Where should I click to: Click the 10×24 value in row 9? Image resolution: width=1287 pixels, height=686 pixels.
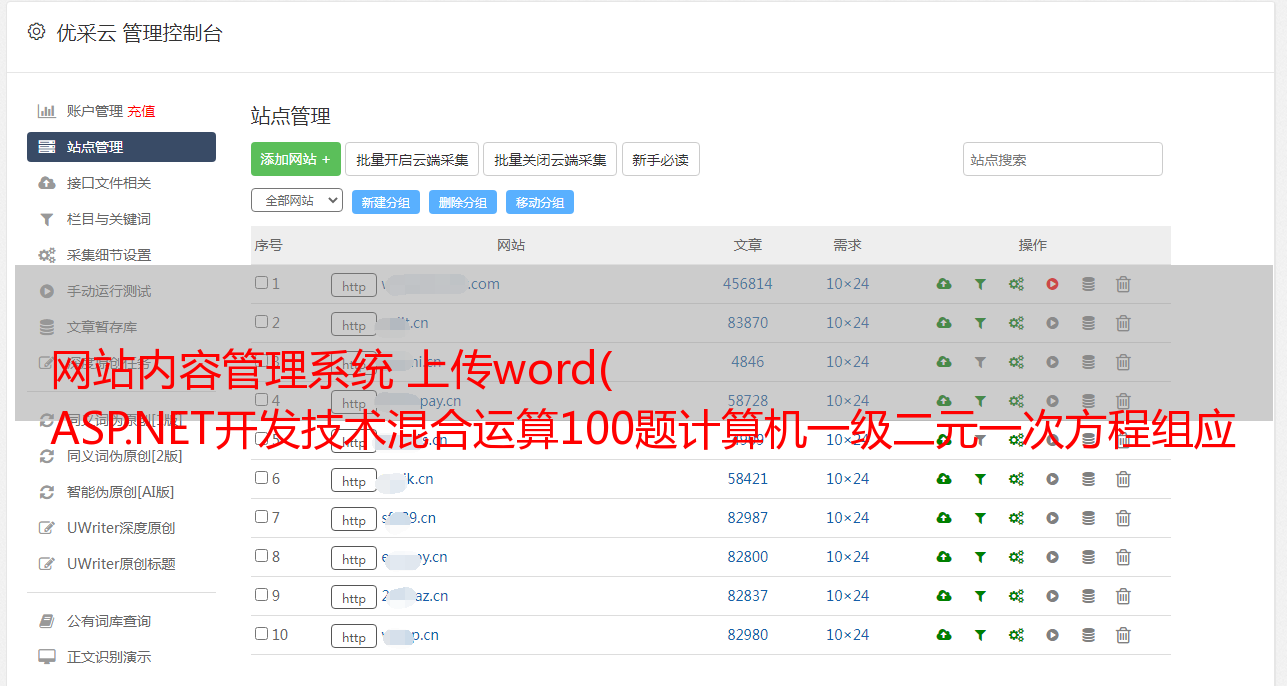pos(848,596)
